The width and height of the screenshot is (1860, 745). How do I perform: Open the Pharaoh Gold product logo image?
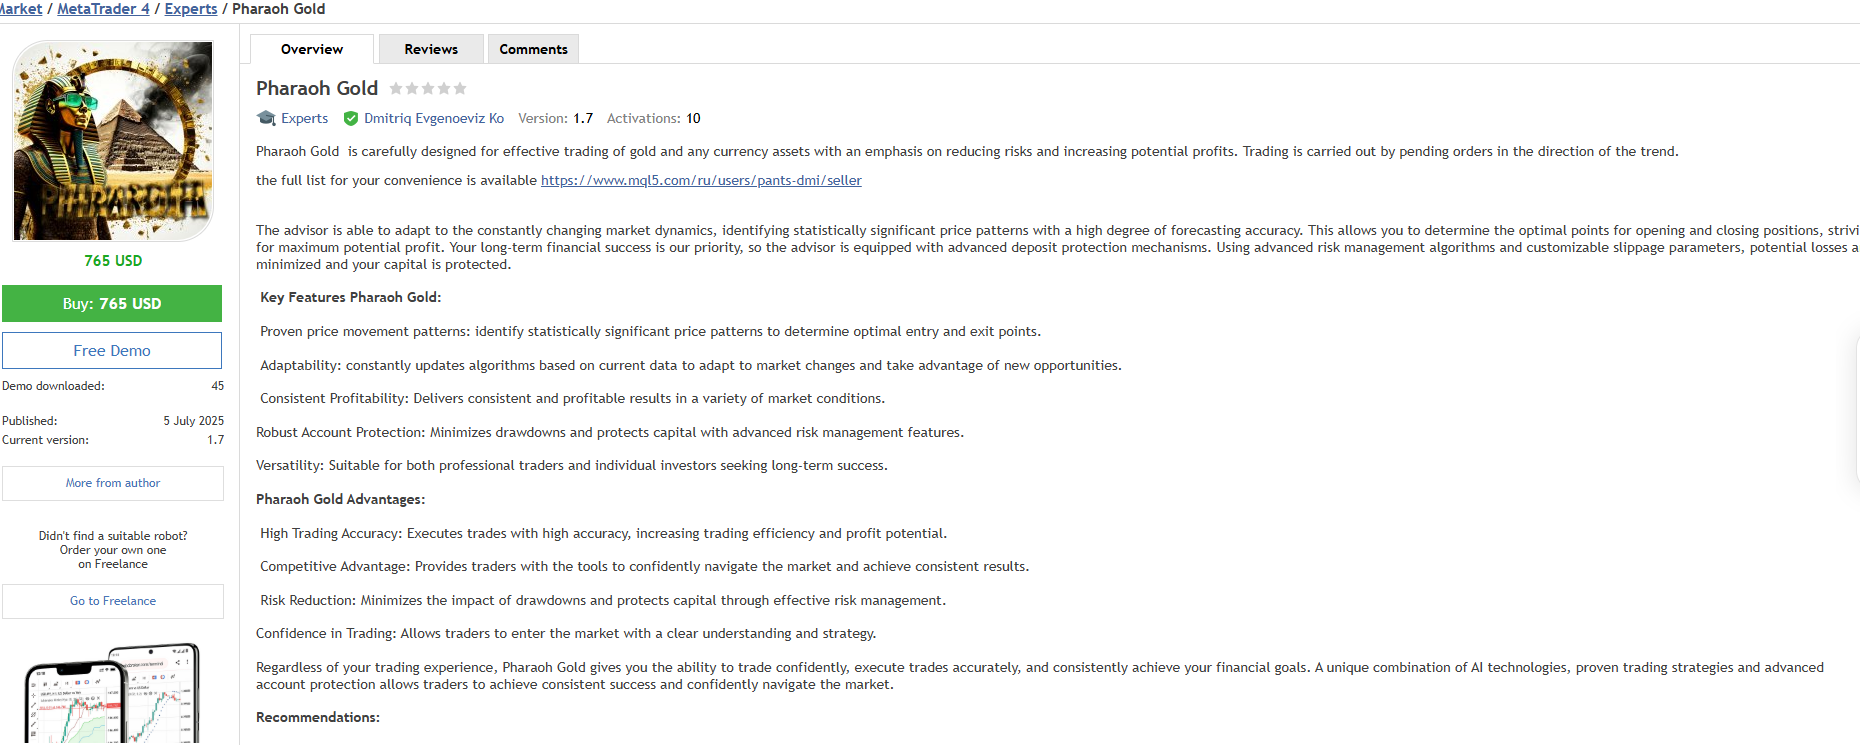pyautogui.click(x=113, y=141)
